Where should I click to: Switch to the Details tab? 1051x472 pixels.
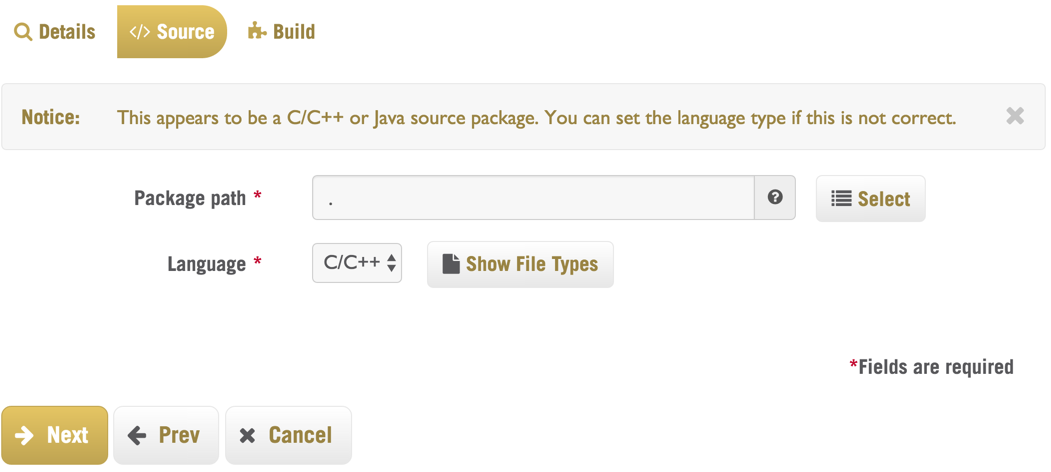coord(55,32)
